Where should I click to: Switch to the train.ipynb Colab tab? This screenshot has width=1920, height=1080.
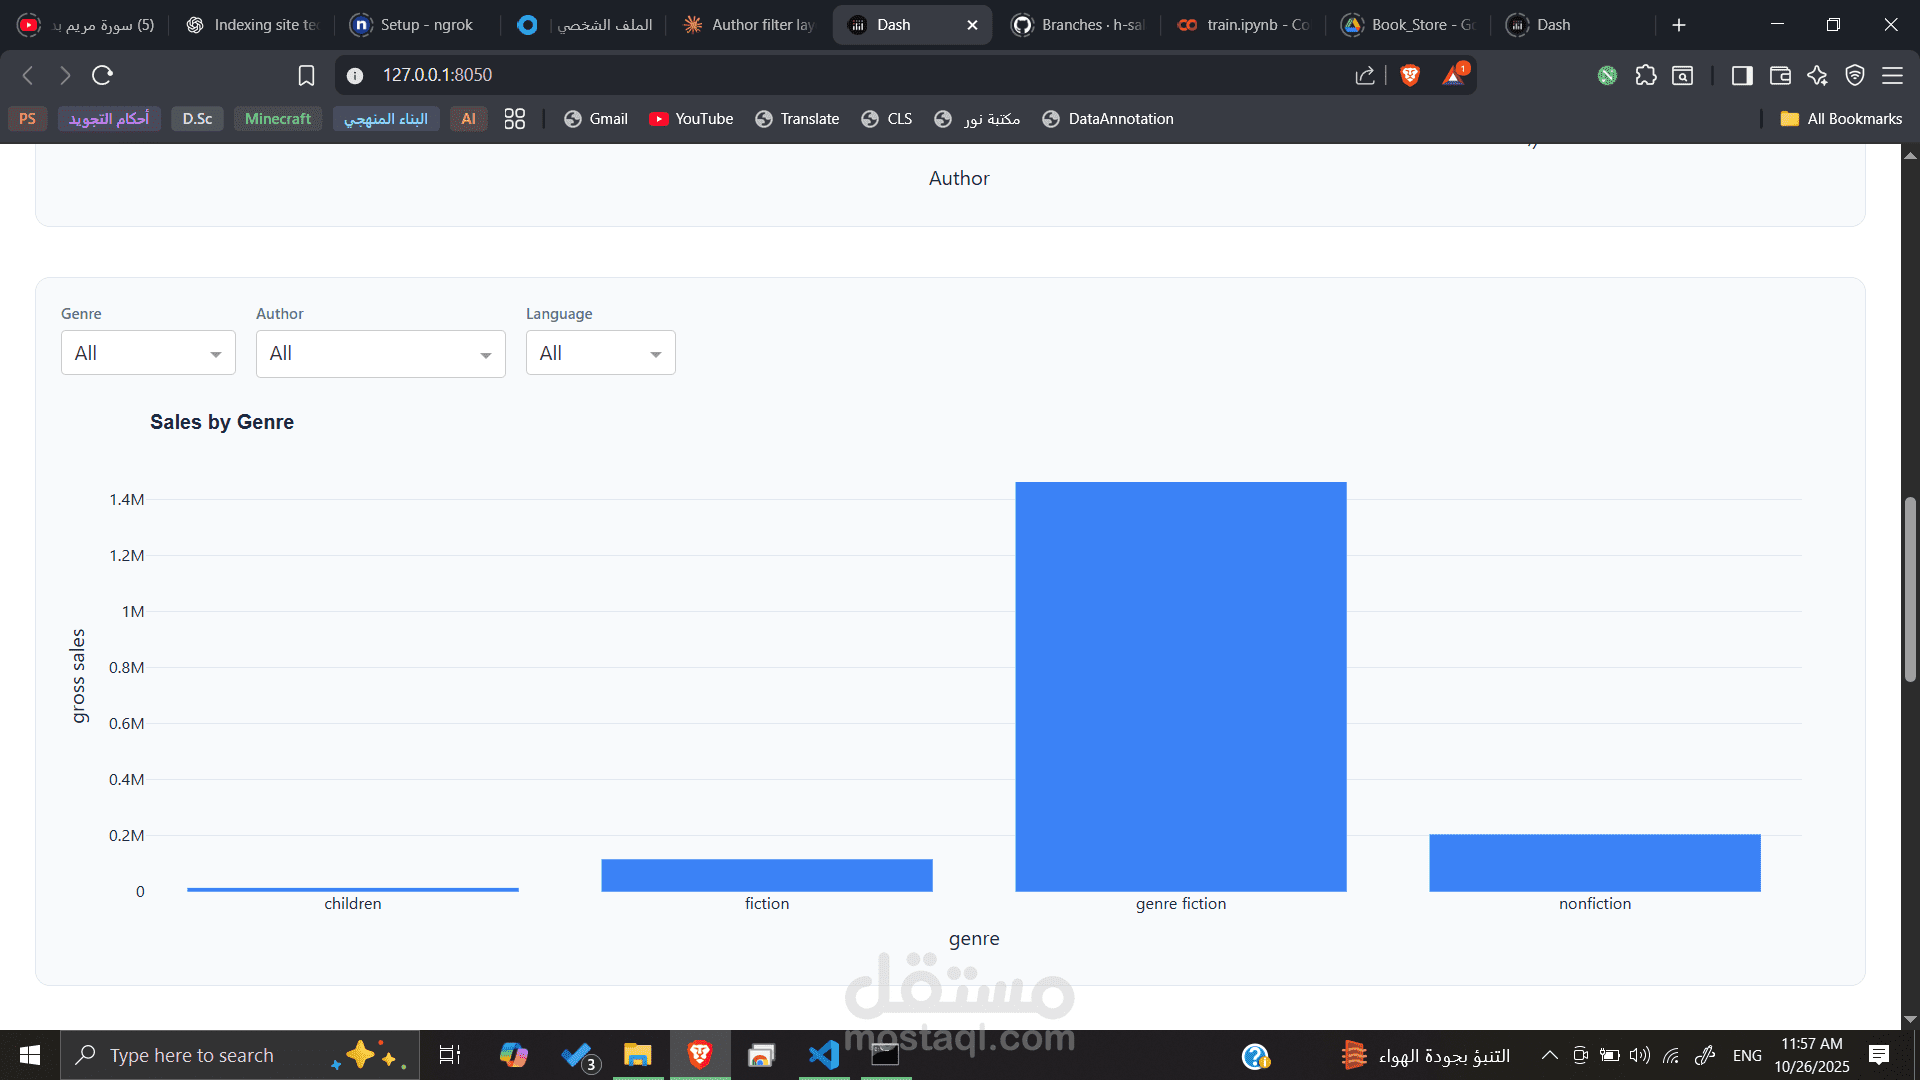tap(1244, 25)
